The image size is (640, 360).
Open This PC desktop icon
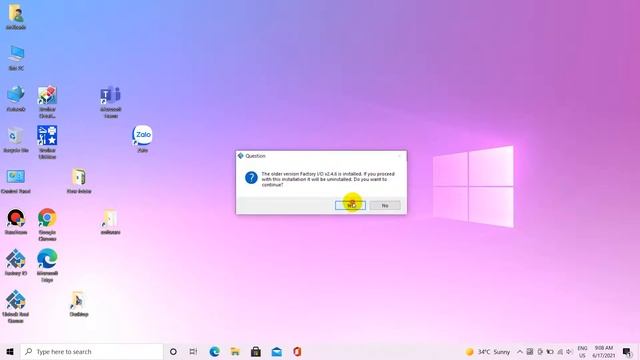(x=16, y=58)
